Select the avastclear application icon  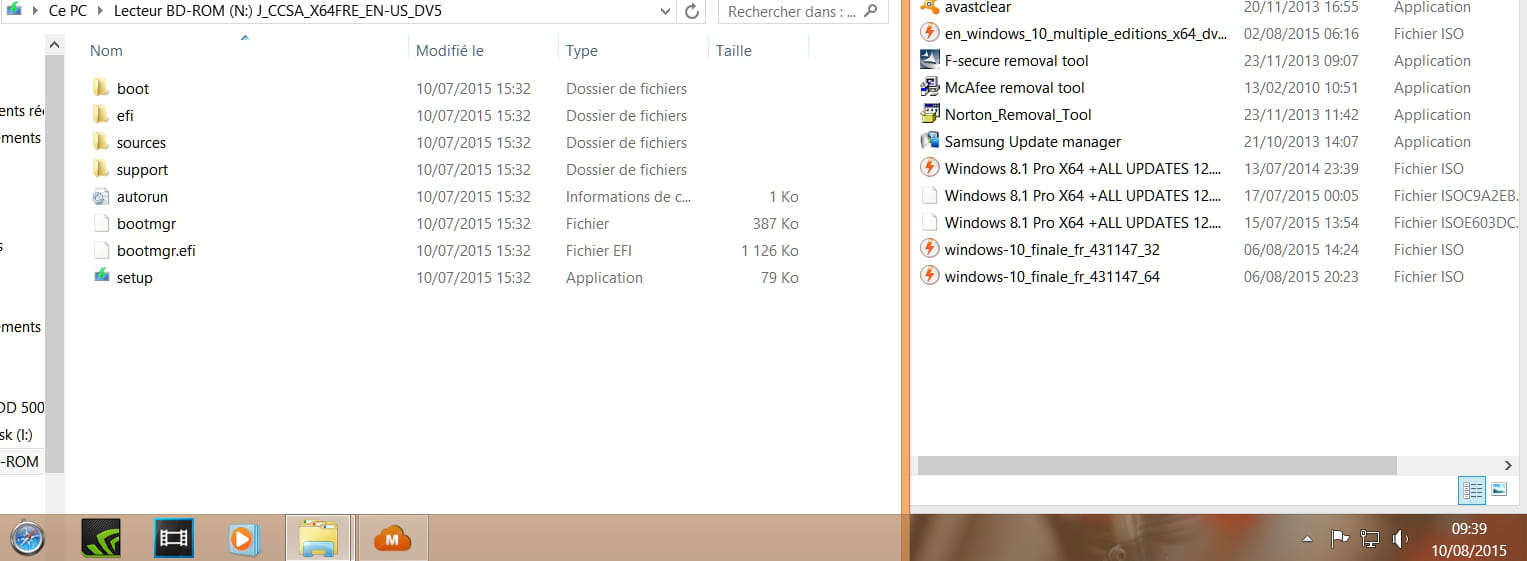929,7
